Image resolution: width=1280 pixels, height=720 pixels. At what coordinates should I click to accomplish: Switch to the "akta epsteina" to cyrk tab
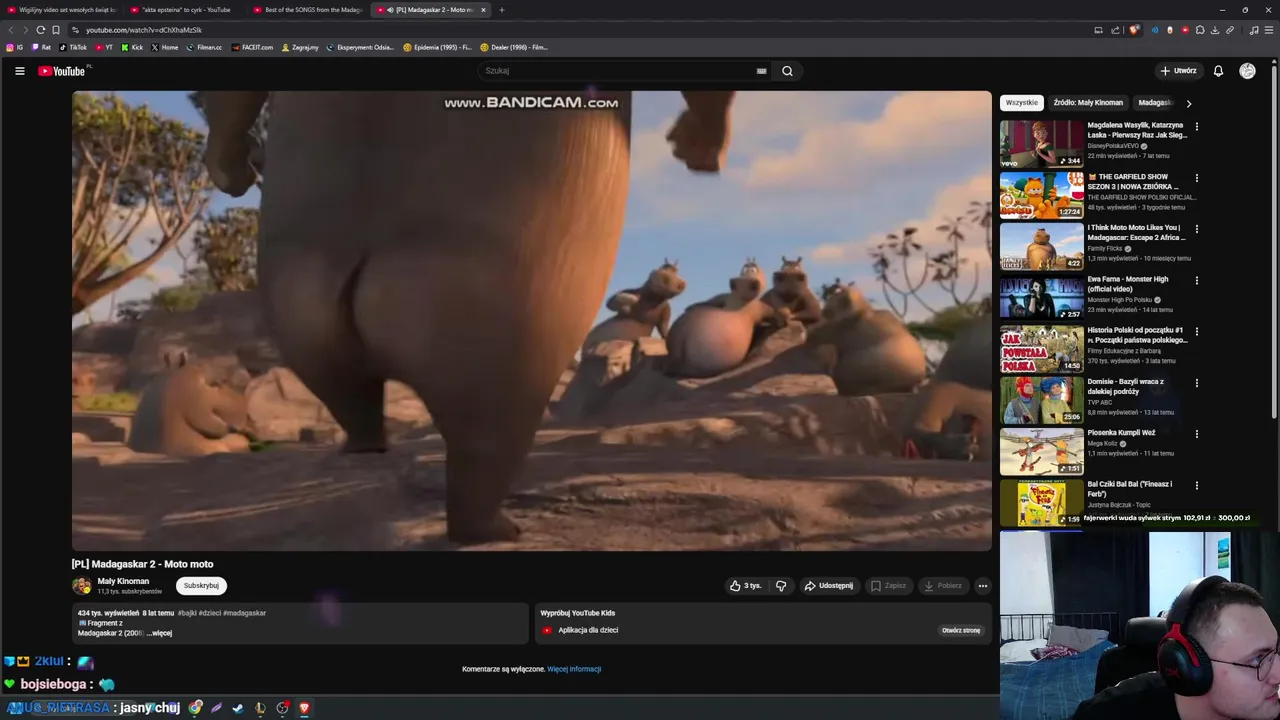click(x=184, y=10)
